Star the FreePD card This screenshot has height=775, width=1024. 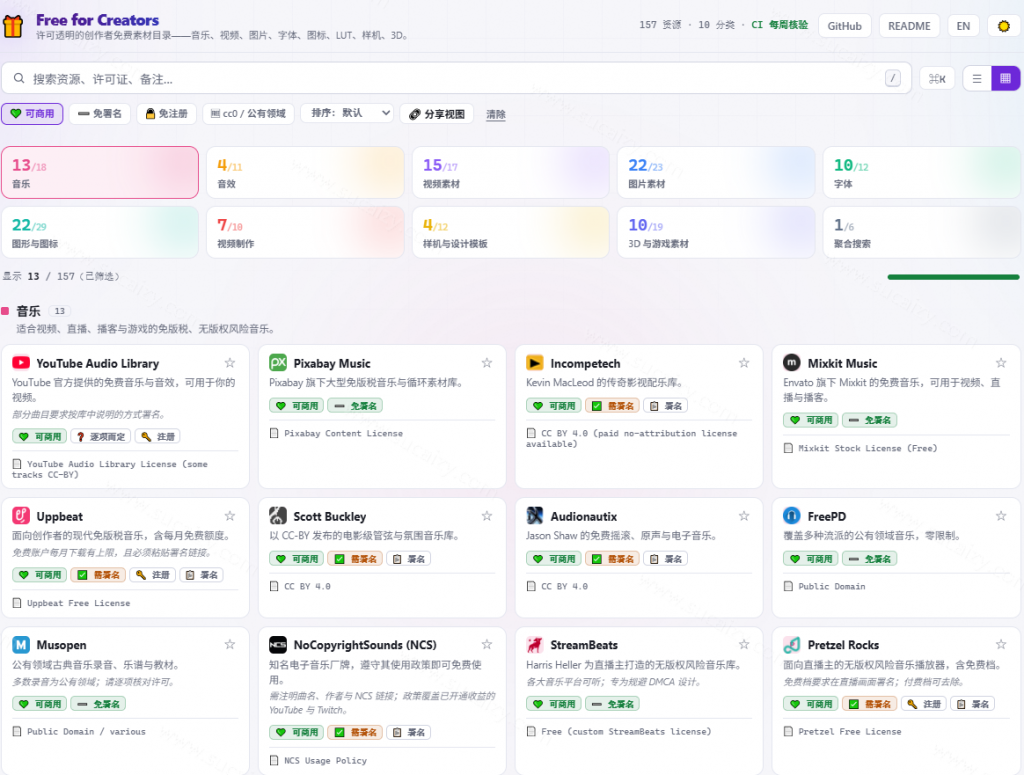tap(1000, 516)
